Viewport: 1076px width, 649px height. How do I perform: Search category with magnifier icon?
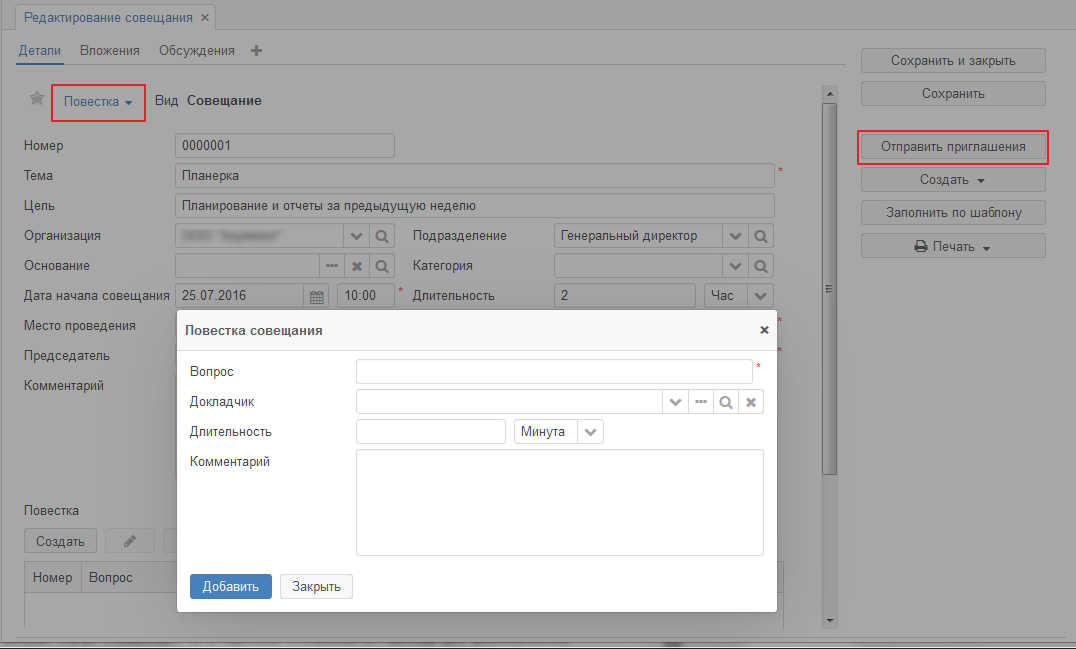(x=761, y=266)
